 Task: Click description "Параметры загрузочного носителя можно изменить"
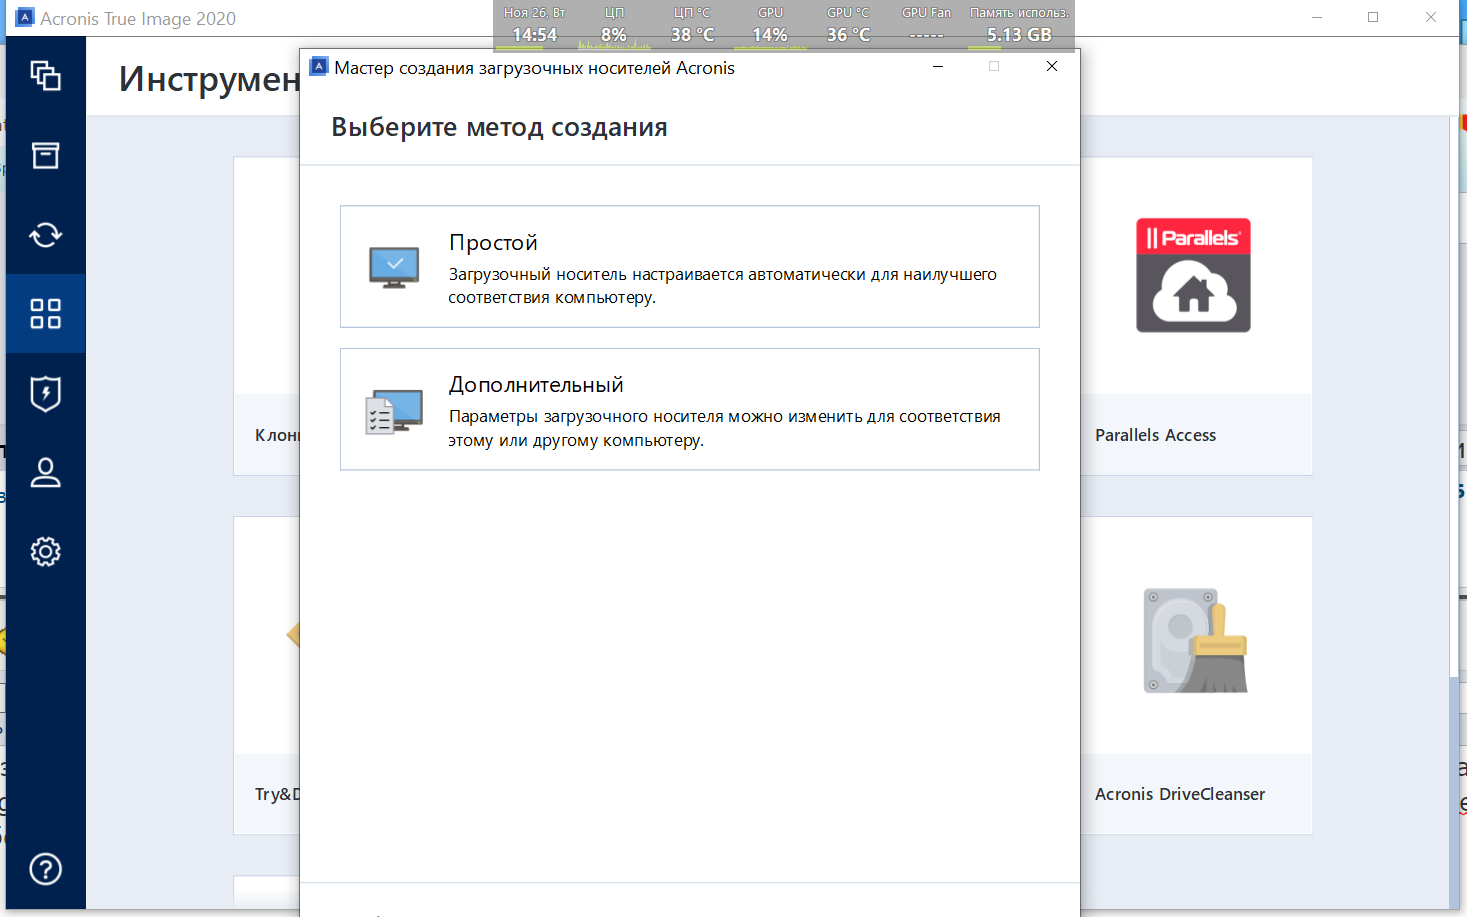coord(724,428)
